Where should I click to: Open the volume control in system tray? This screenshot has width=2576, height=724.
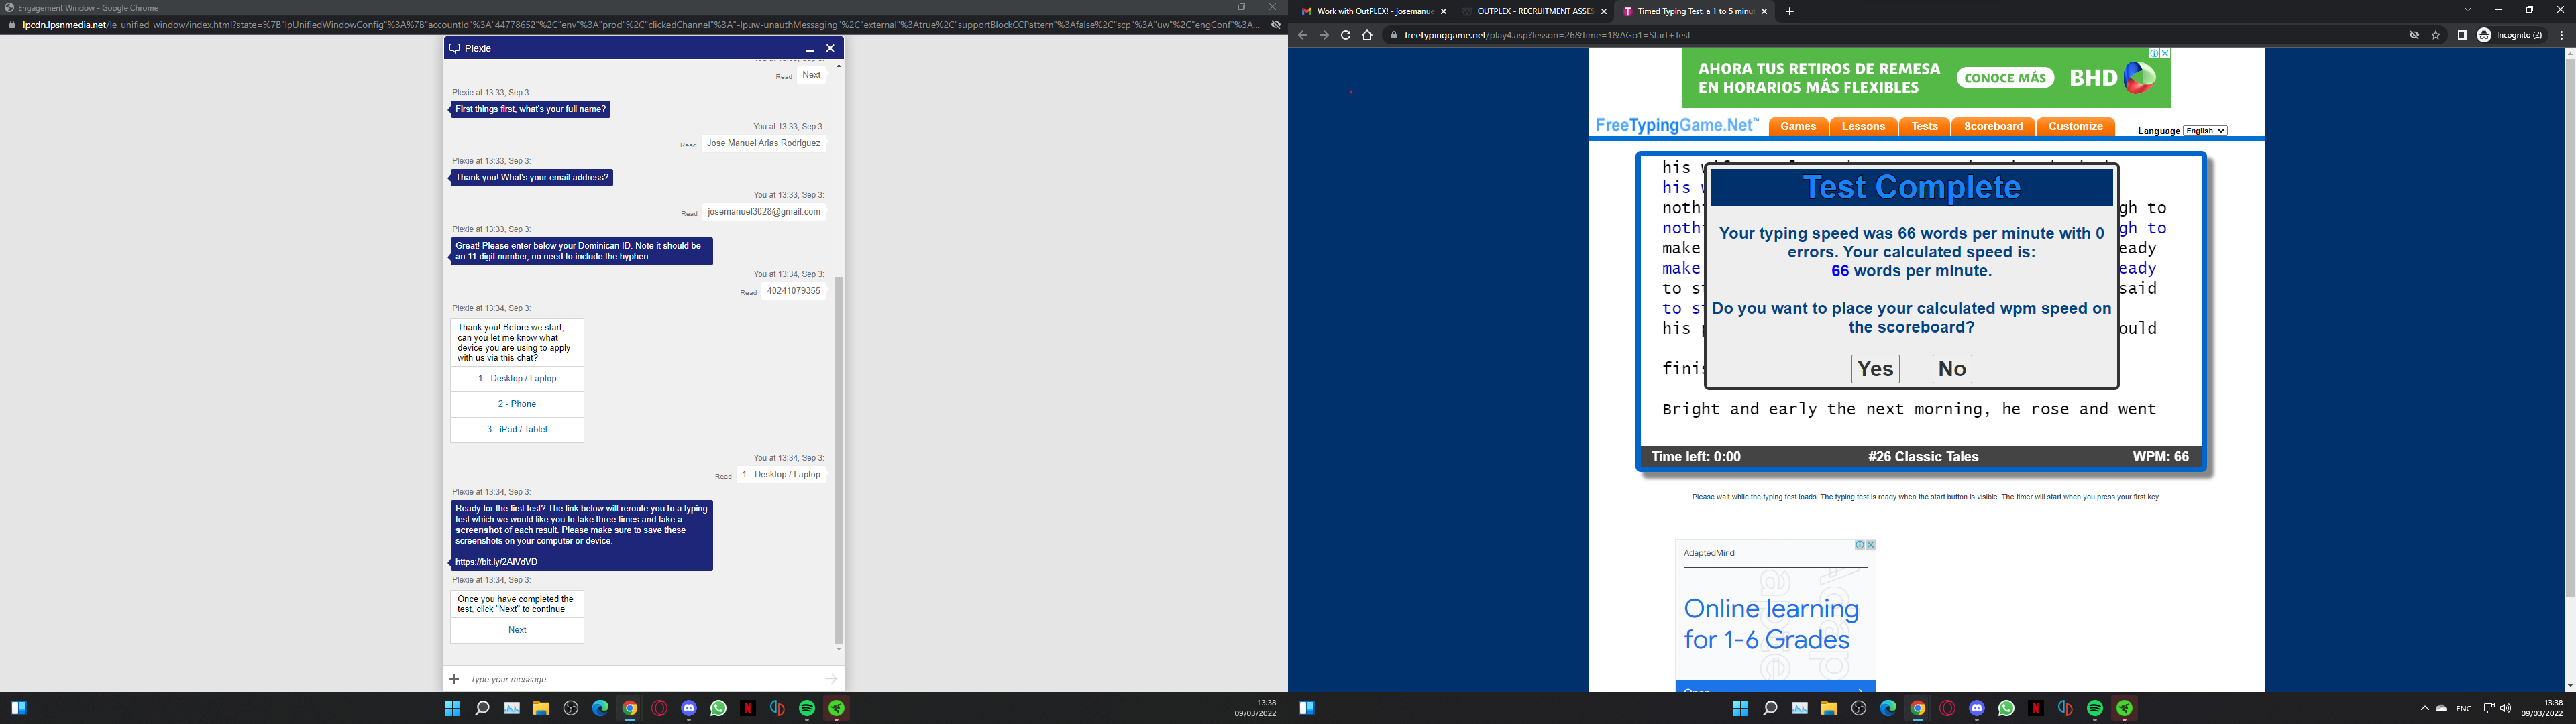[2505, 708]
